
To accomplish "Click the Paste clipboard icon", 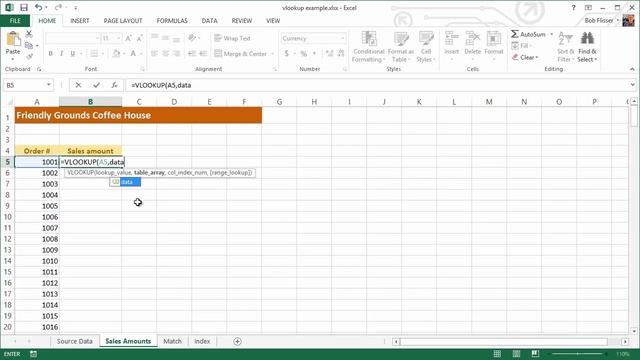I will (13, 40).
